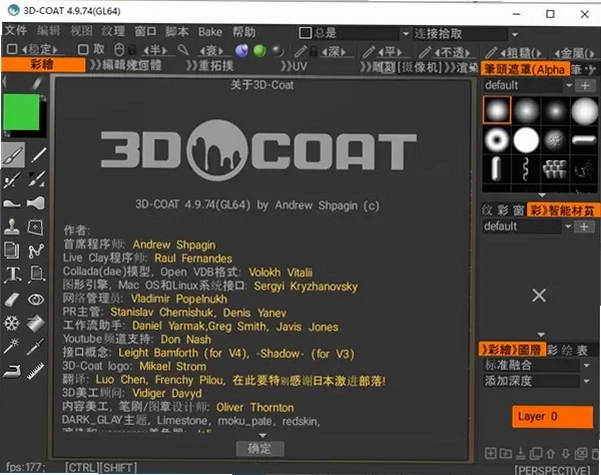Open the 添加深度 depth mode dropdown

(586, 381)
